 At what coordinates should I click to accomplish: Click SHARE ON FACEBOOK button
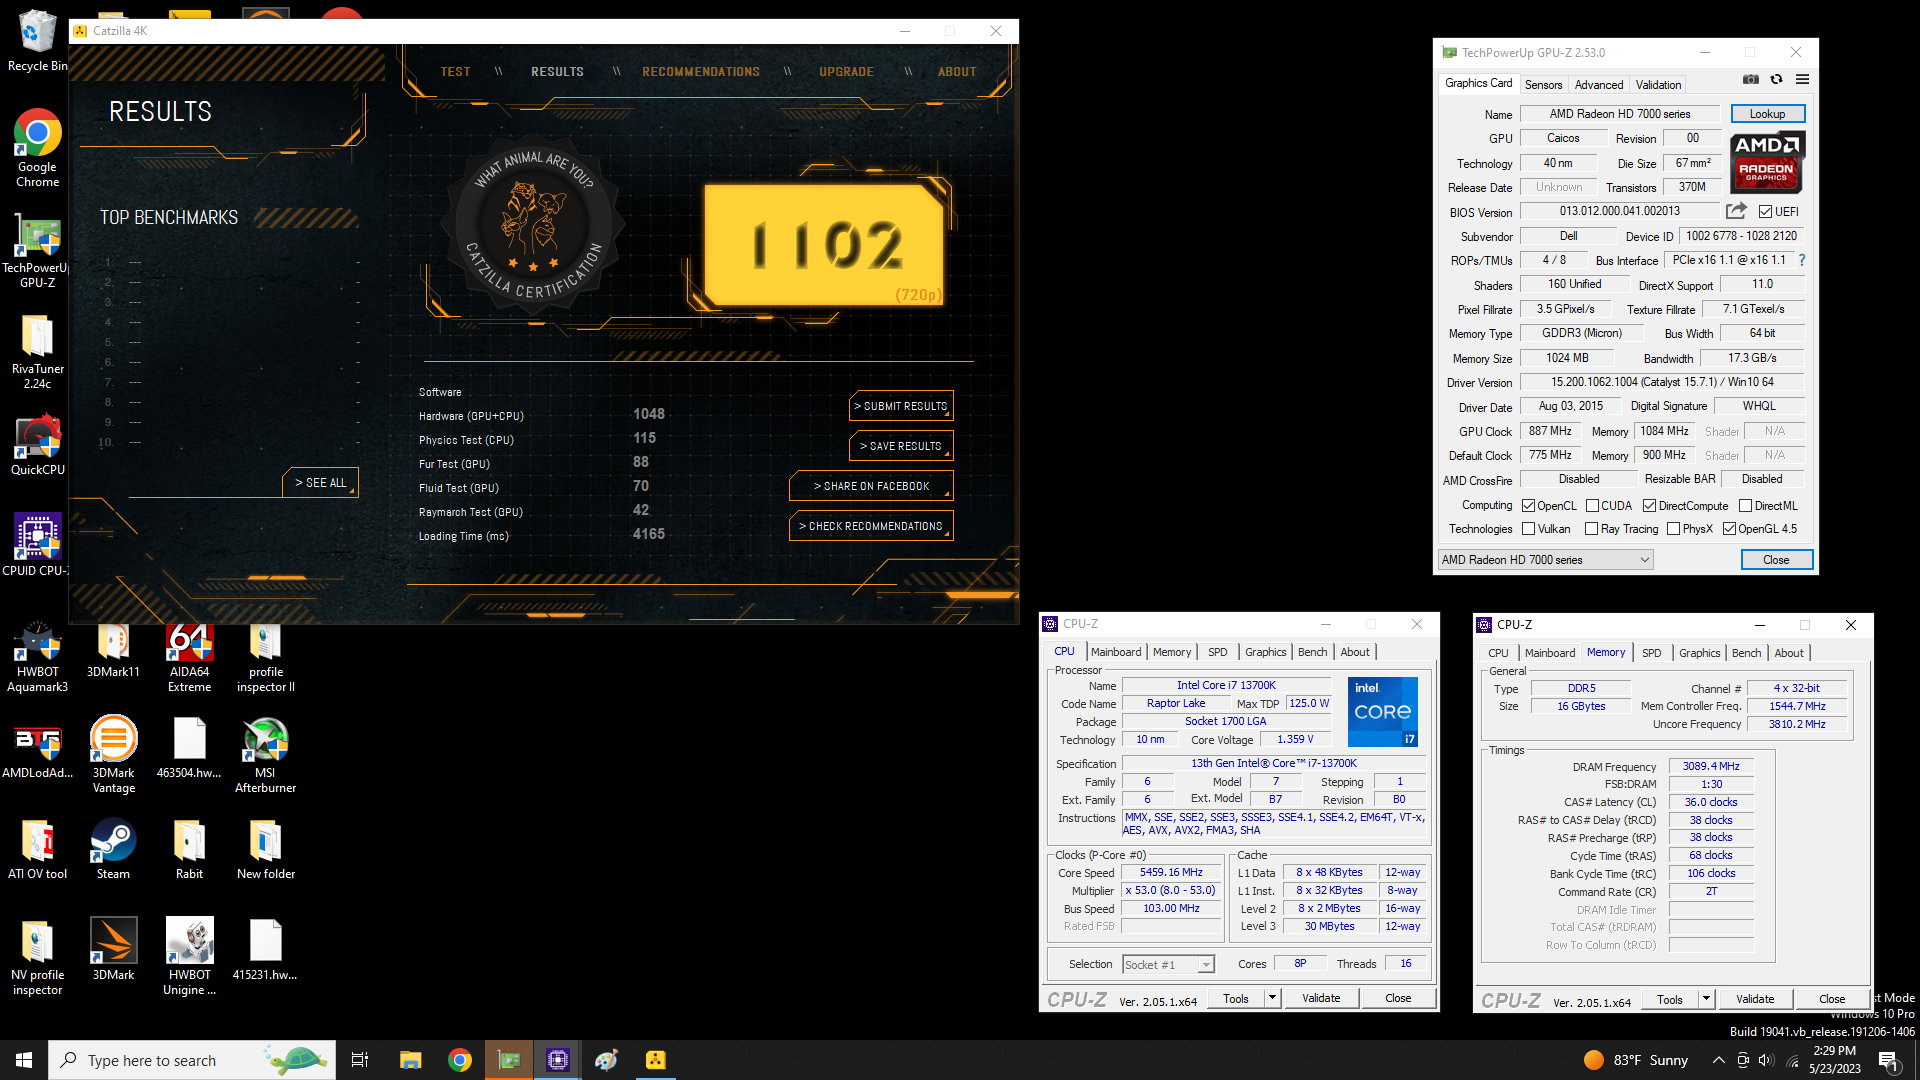[x=871, y=486]
